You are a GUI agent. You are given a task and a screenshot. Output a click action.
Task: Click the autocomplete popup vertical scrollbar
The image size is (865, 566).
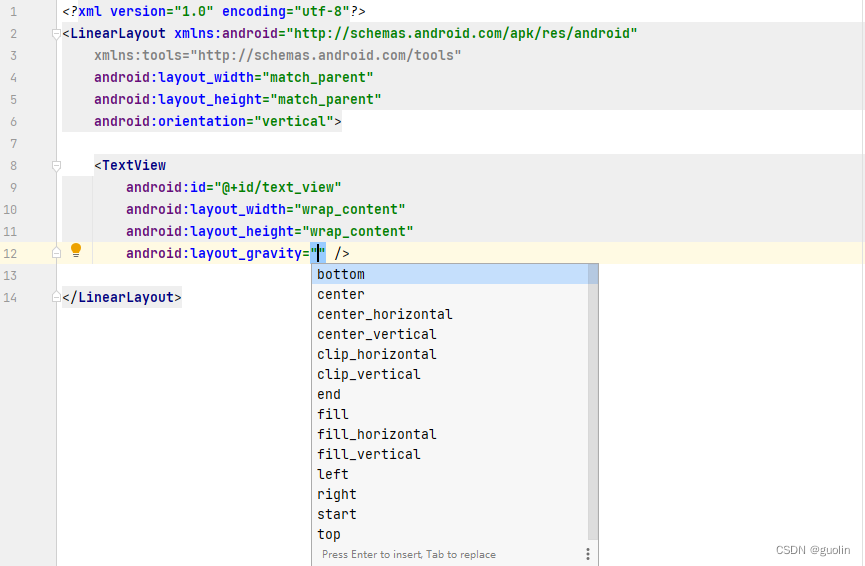point(593,400)
